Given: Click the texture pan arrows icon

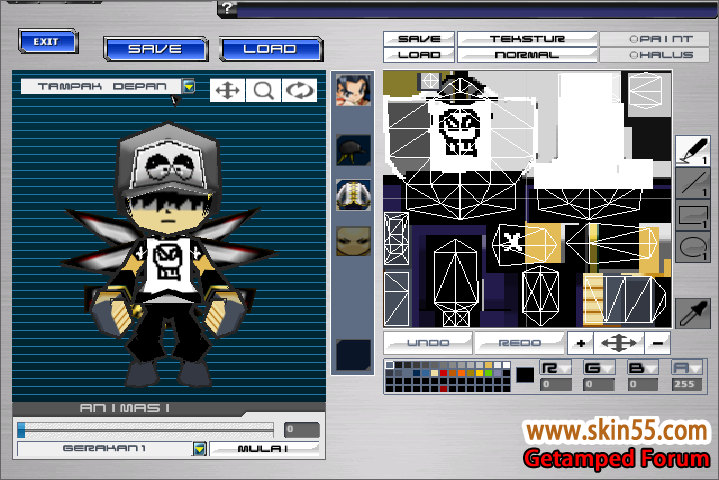Looking at the screenshot, I should (619, 343).
